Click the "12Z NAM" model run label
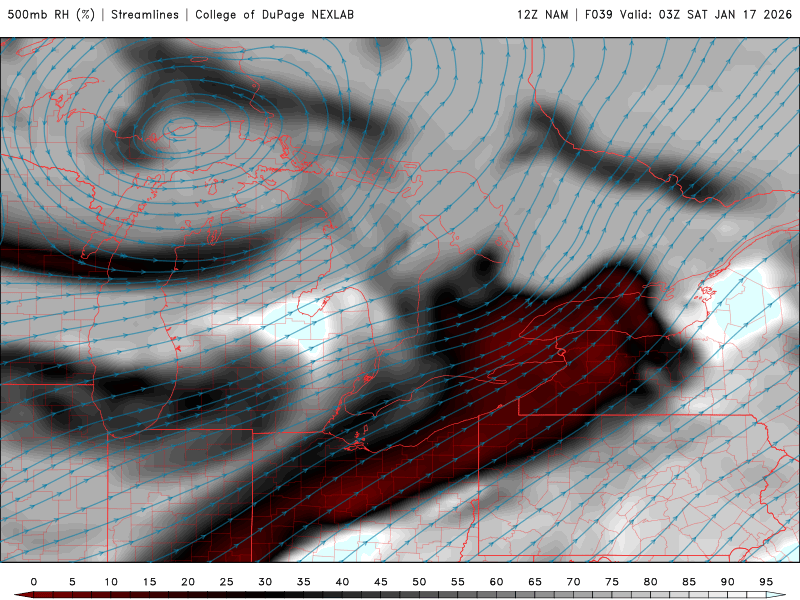800x600 pixels. [x=542, y=14]
